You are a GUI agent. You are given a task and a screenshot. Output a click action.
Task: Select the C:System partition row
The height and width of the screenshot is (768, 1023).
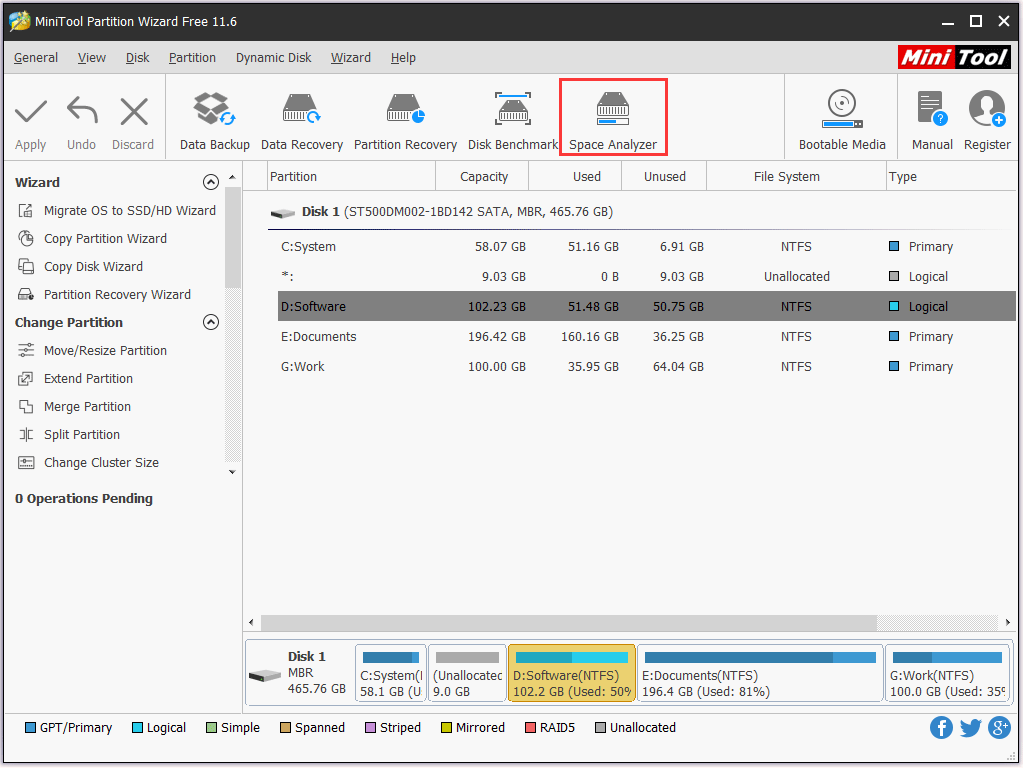tap(646, 247)
